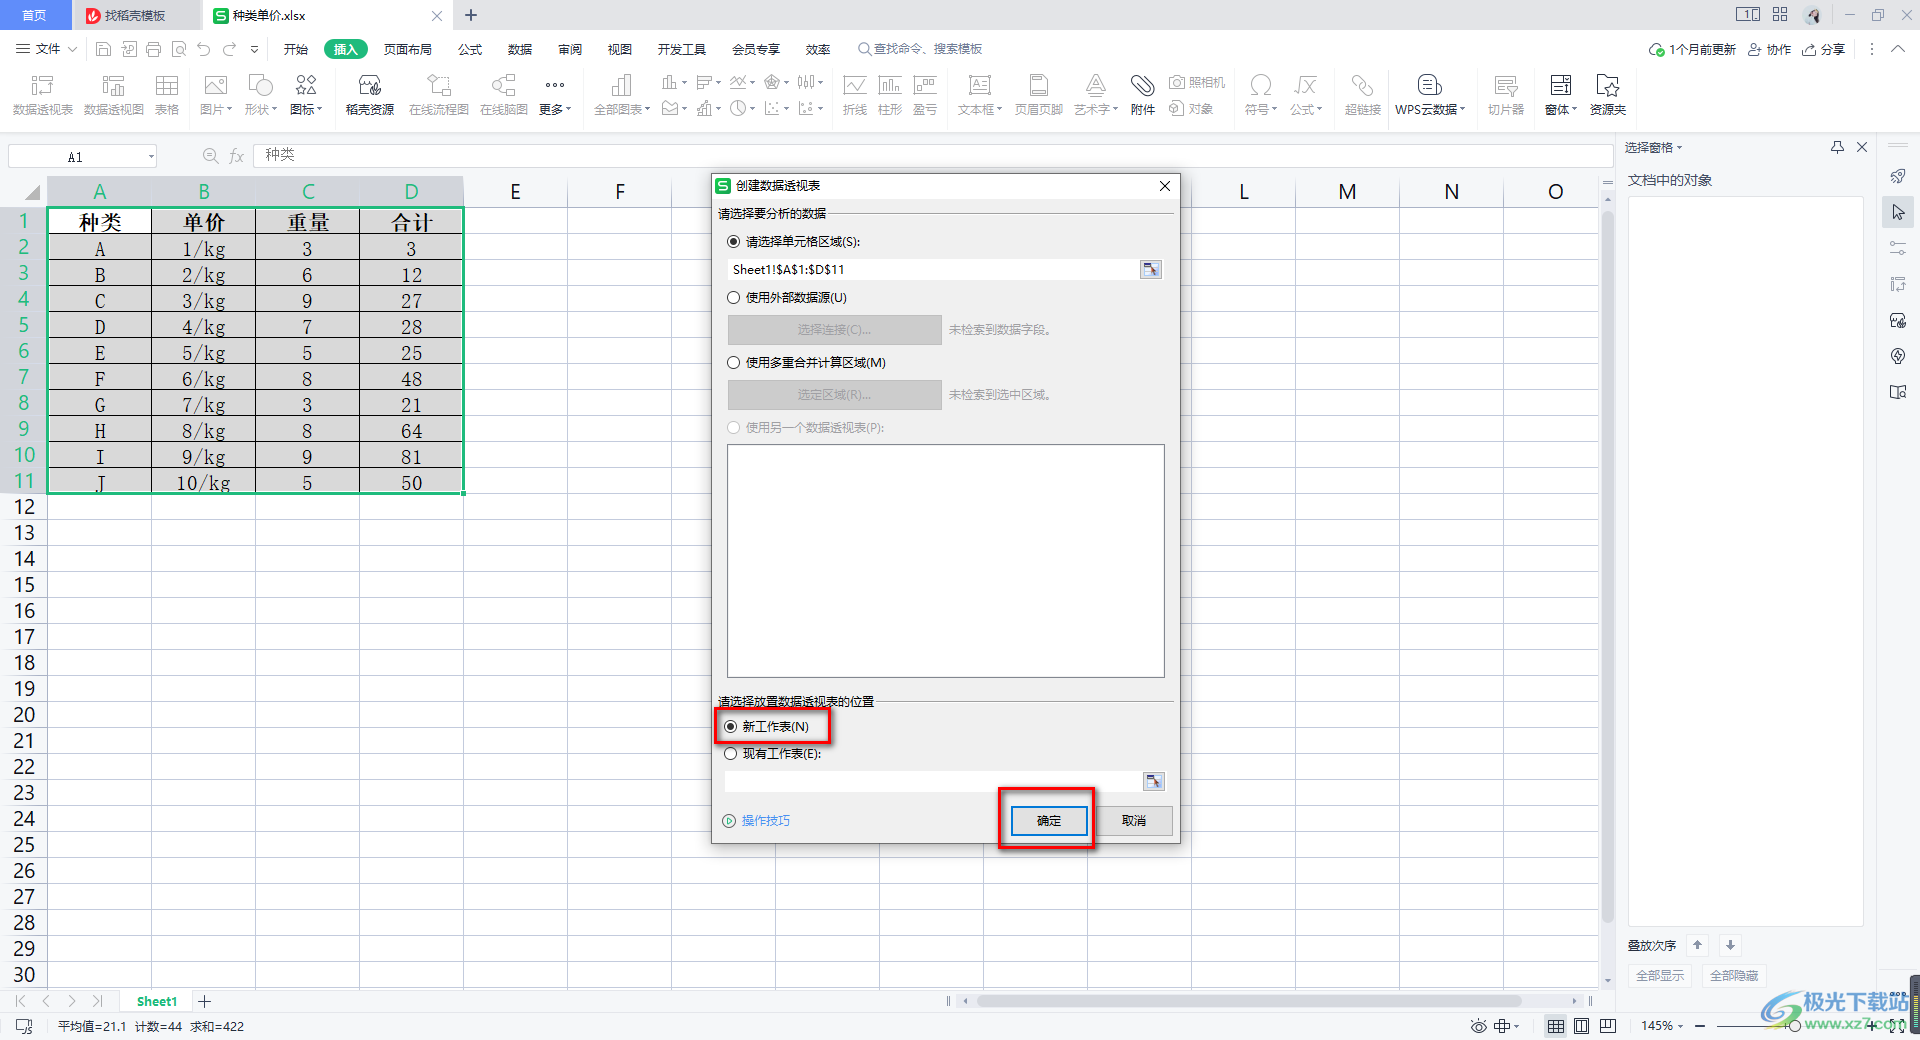Open WPS云数据 cloud data
The image size is (1920, 1040).
point(1430,95)
